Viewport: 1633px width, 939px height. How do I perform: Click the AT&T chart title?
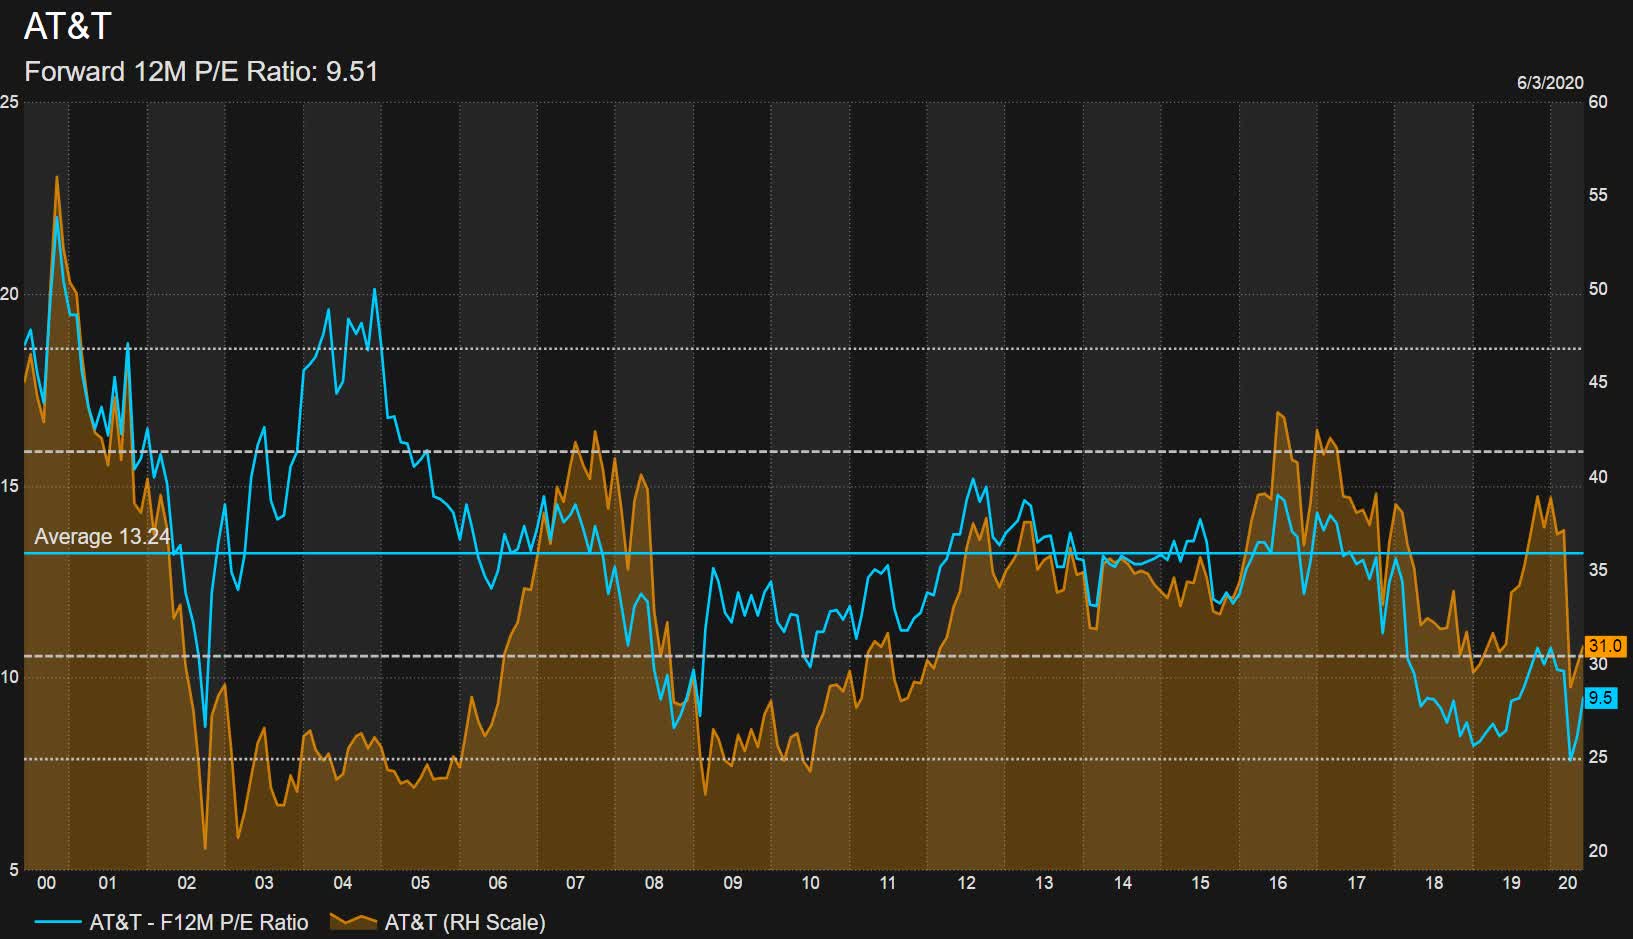coord(67,26)
